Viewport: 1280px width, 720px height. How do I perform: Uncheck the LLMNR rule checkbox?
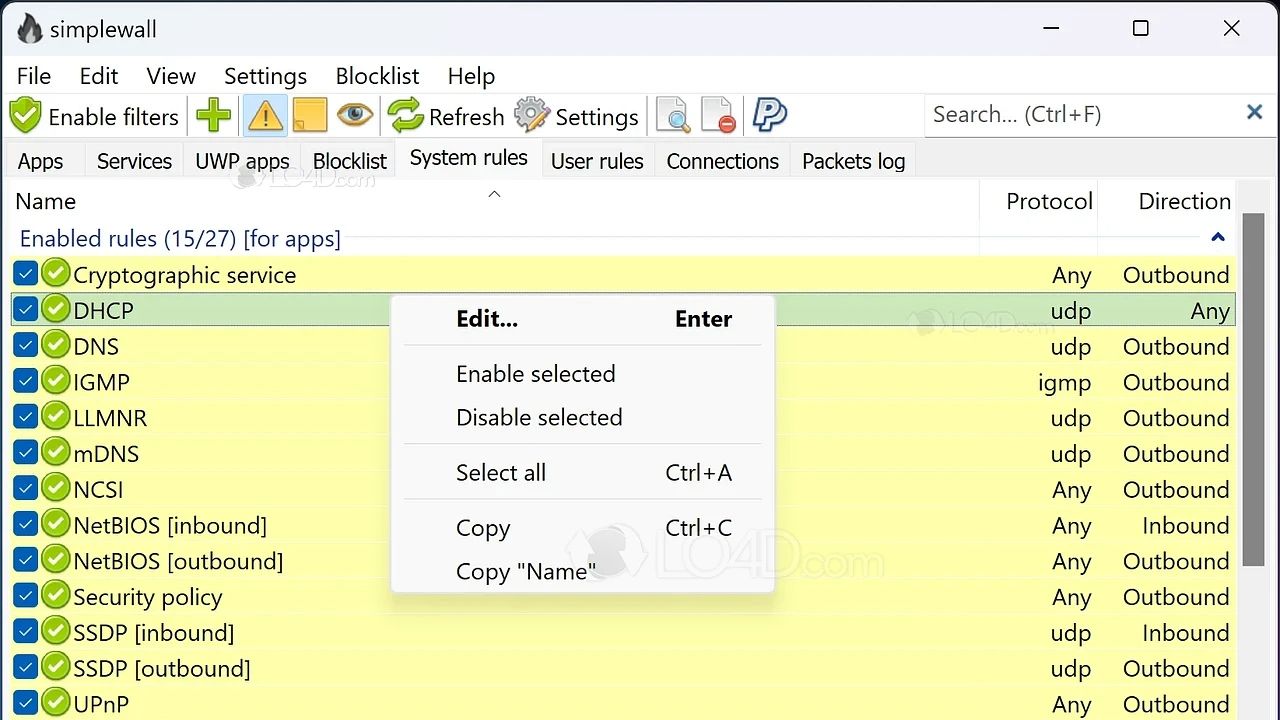tap(26, 418)
